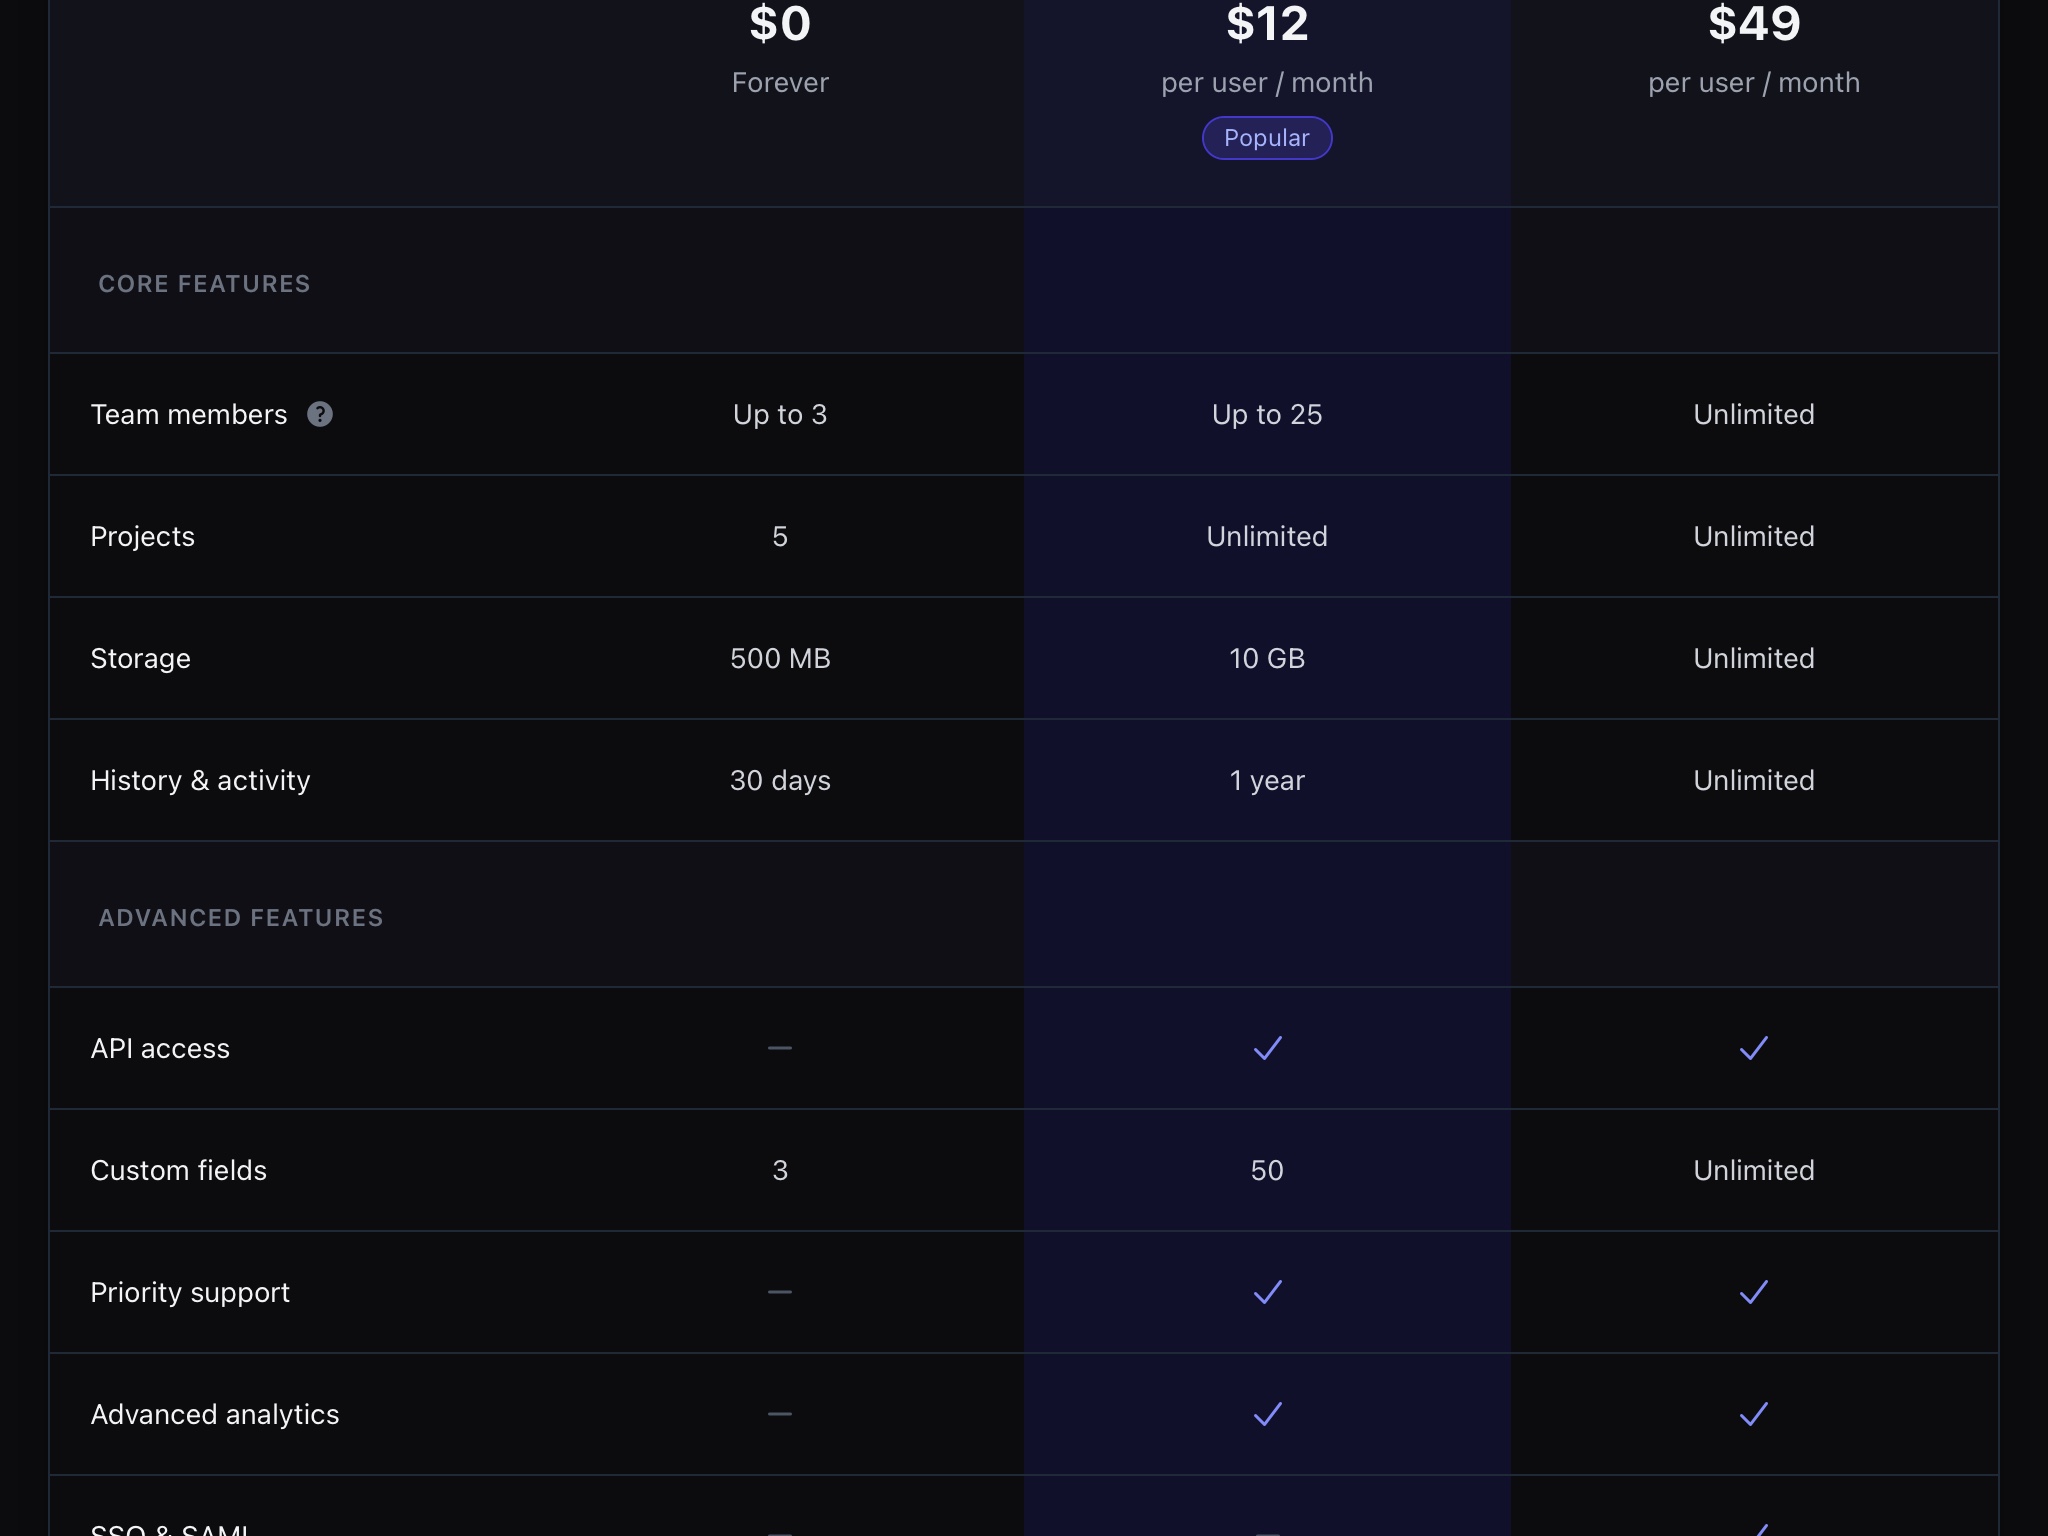This screenshot has width=2048, height=1536.
Task: Click the Priority support checkmark in Enterprise column
Action: pyautogui.click(x=1753, y=1293)
